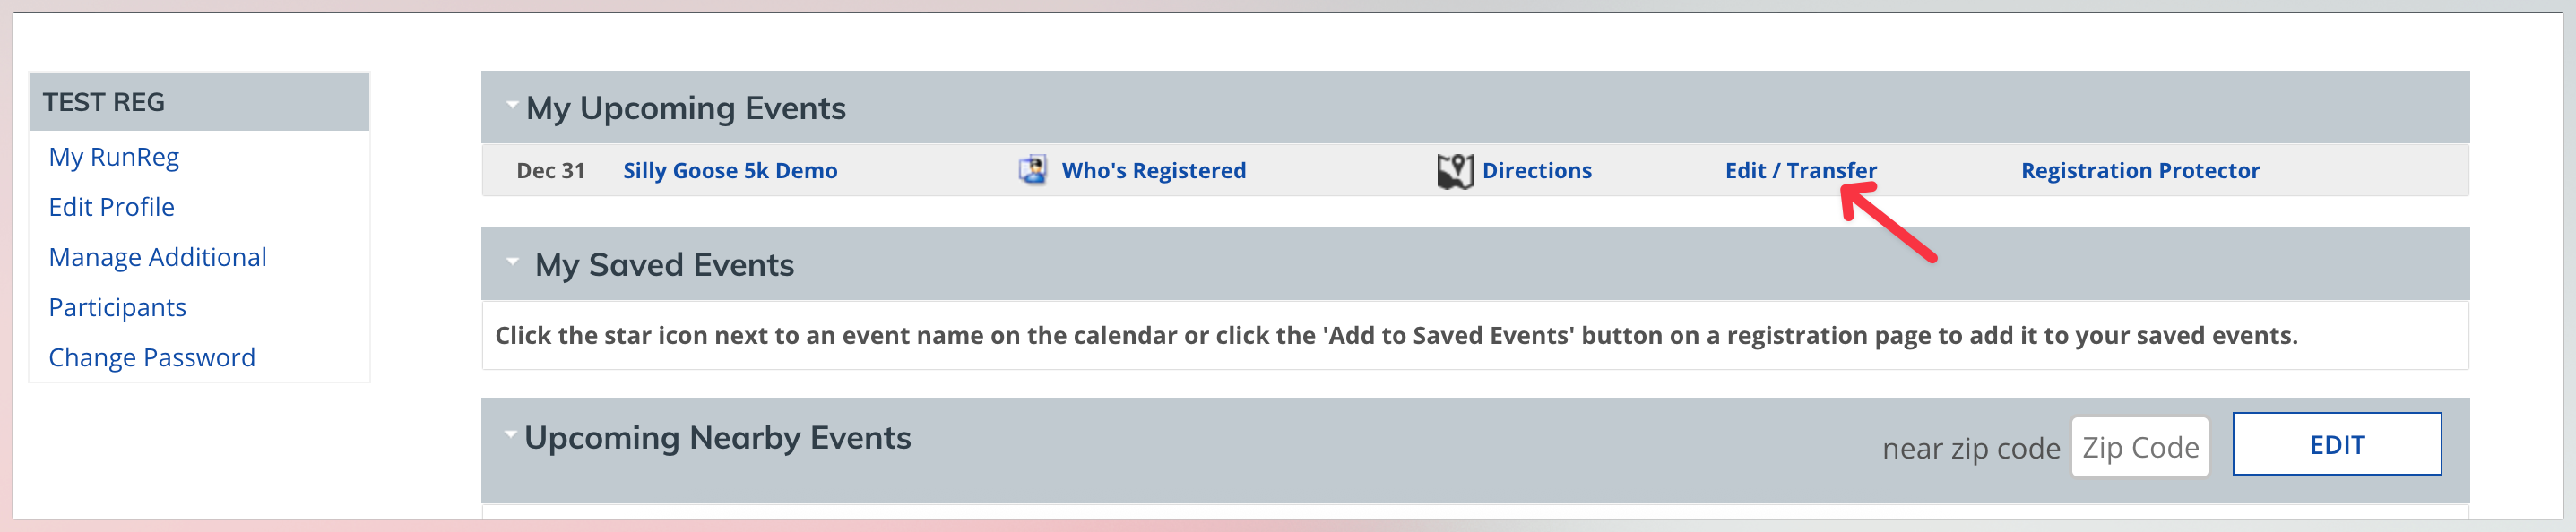The height and width of the screenshot is (532, 2576).
Task: Select Change Password in the sidebar
Action: [152, 357]
